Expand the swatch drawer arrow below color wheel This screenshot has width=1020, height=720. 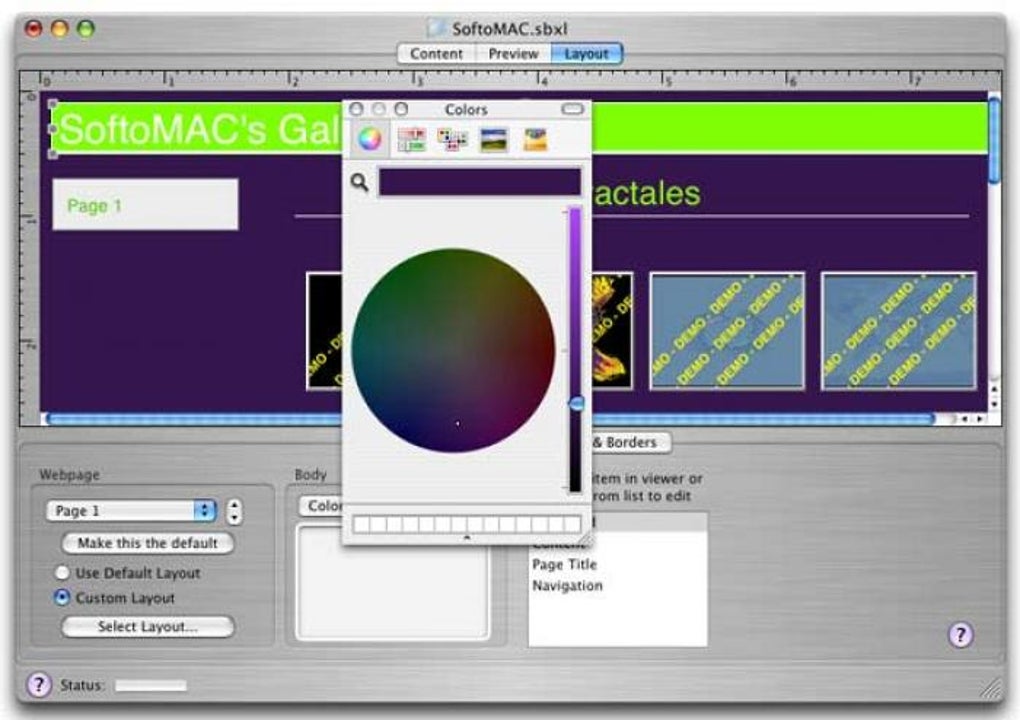click(x=466, y=539)
